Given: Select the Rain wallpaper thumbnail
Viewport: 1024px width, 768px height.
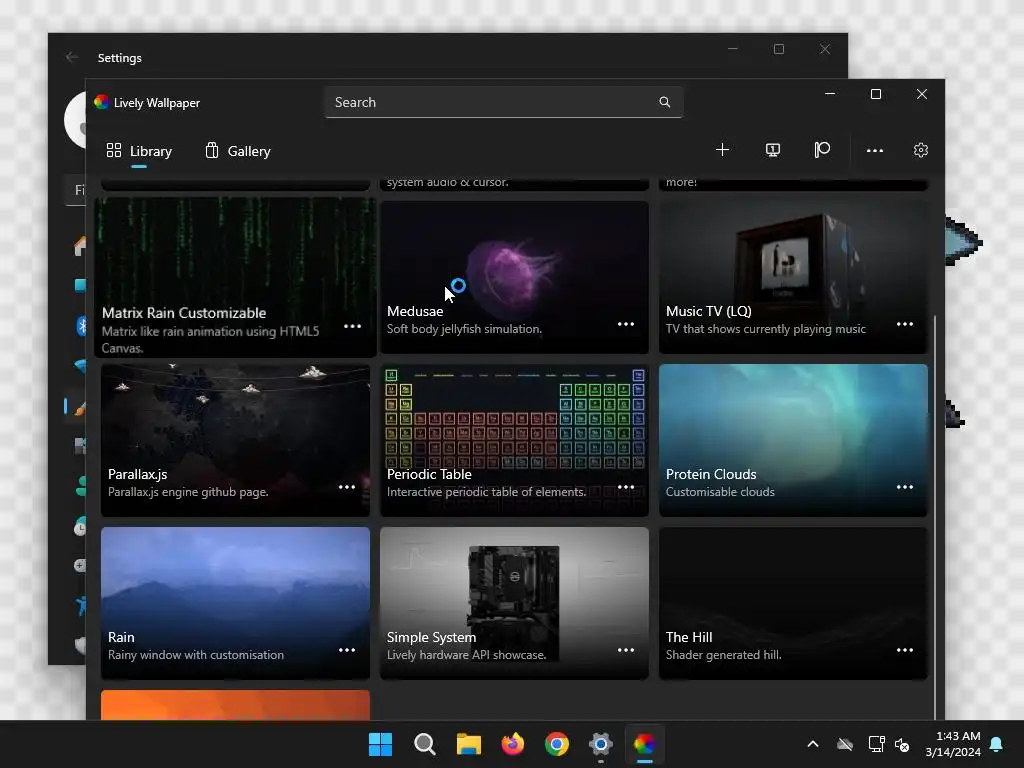Looking at the screenshot, I should tap(235, 603).
